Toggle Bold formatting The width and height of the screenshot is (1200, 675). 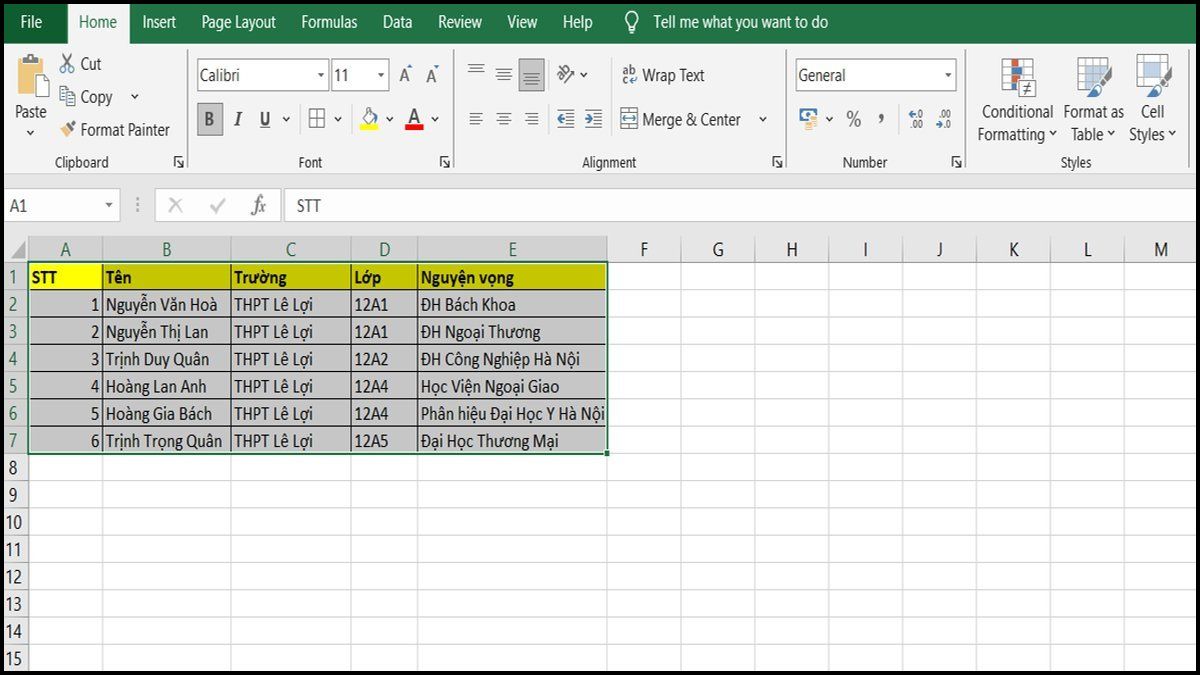209,119
